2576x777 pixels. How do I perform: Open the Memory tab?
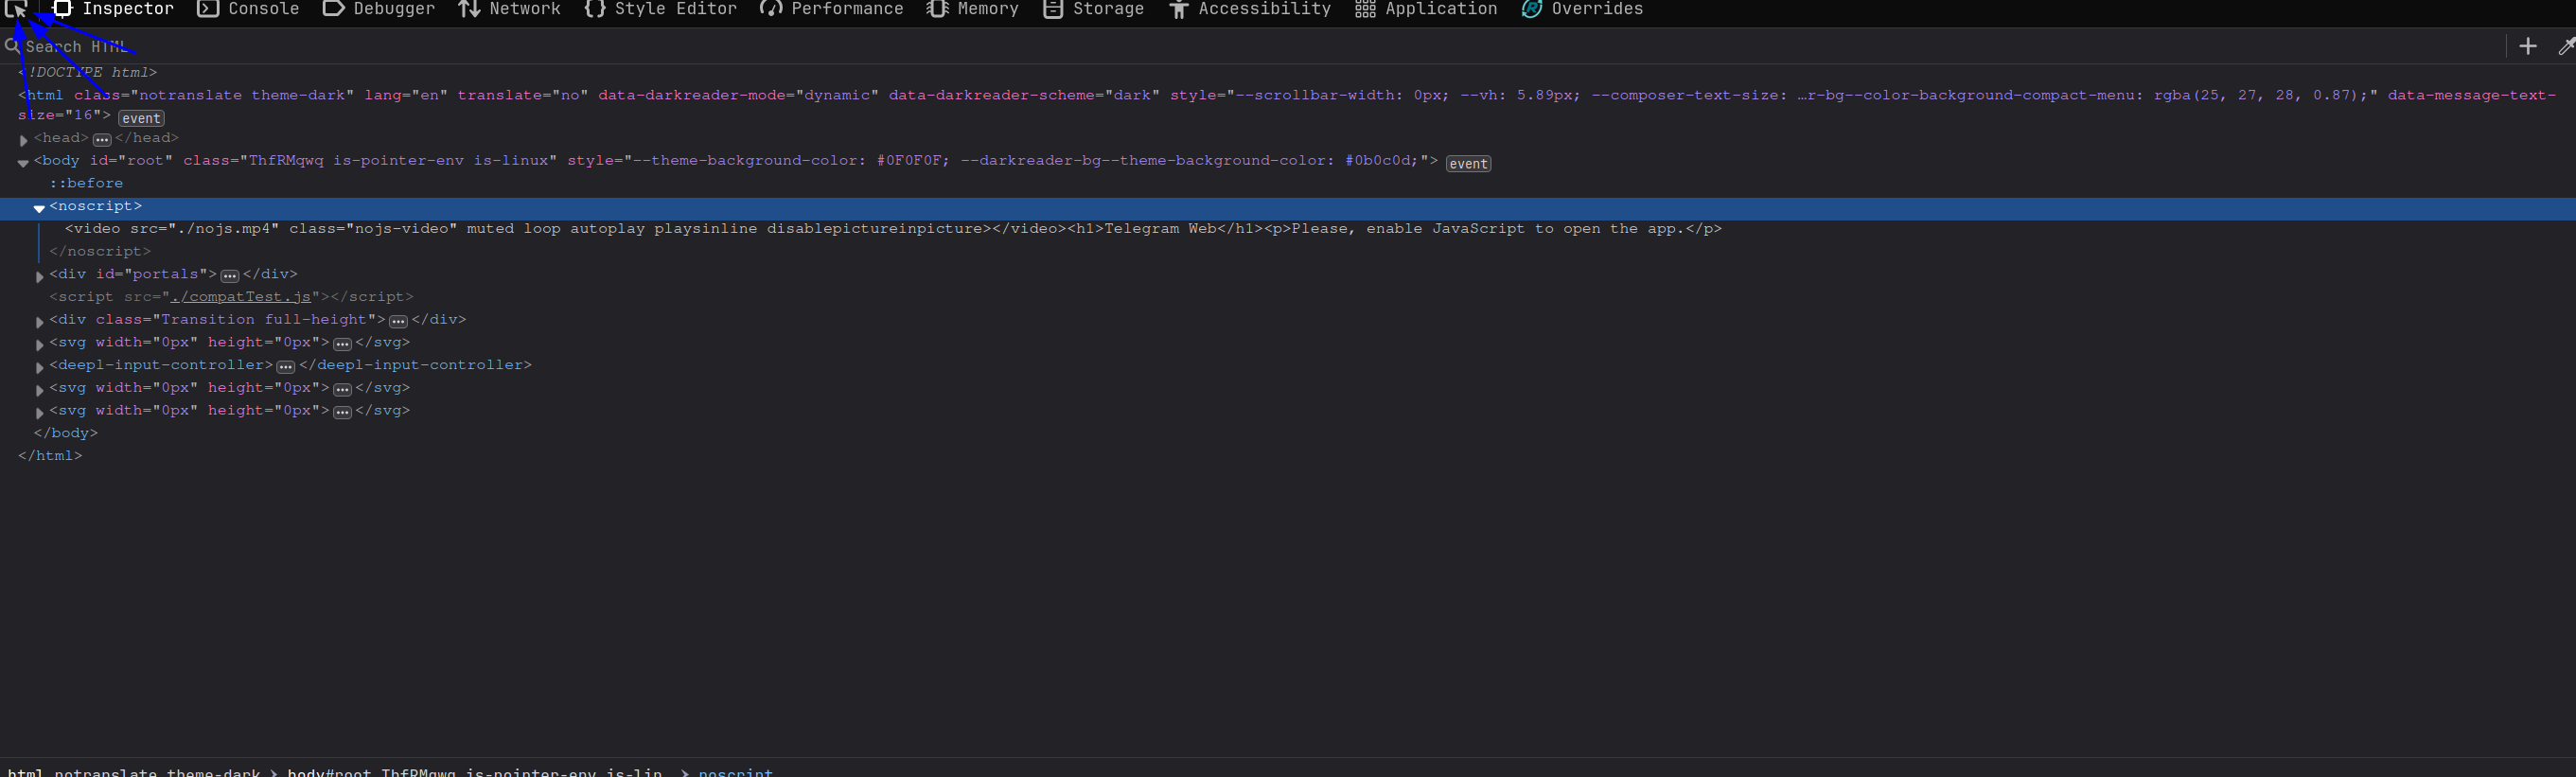(x=972, y=9)
